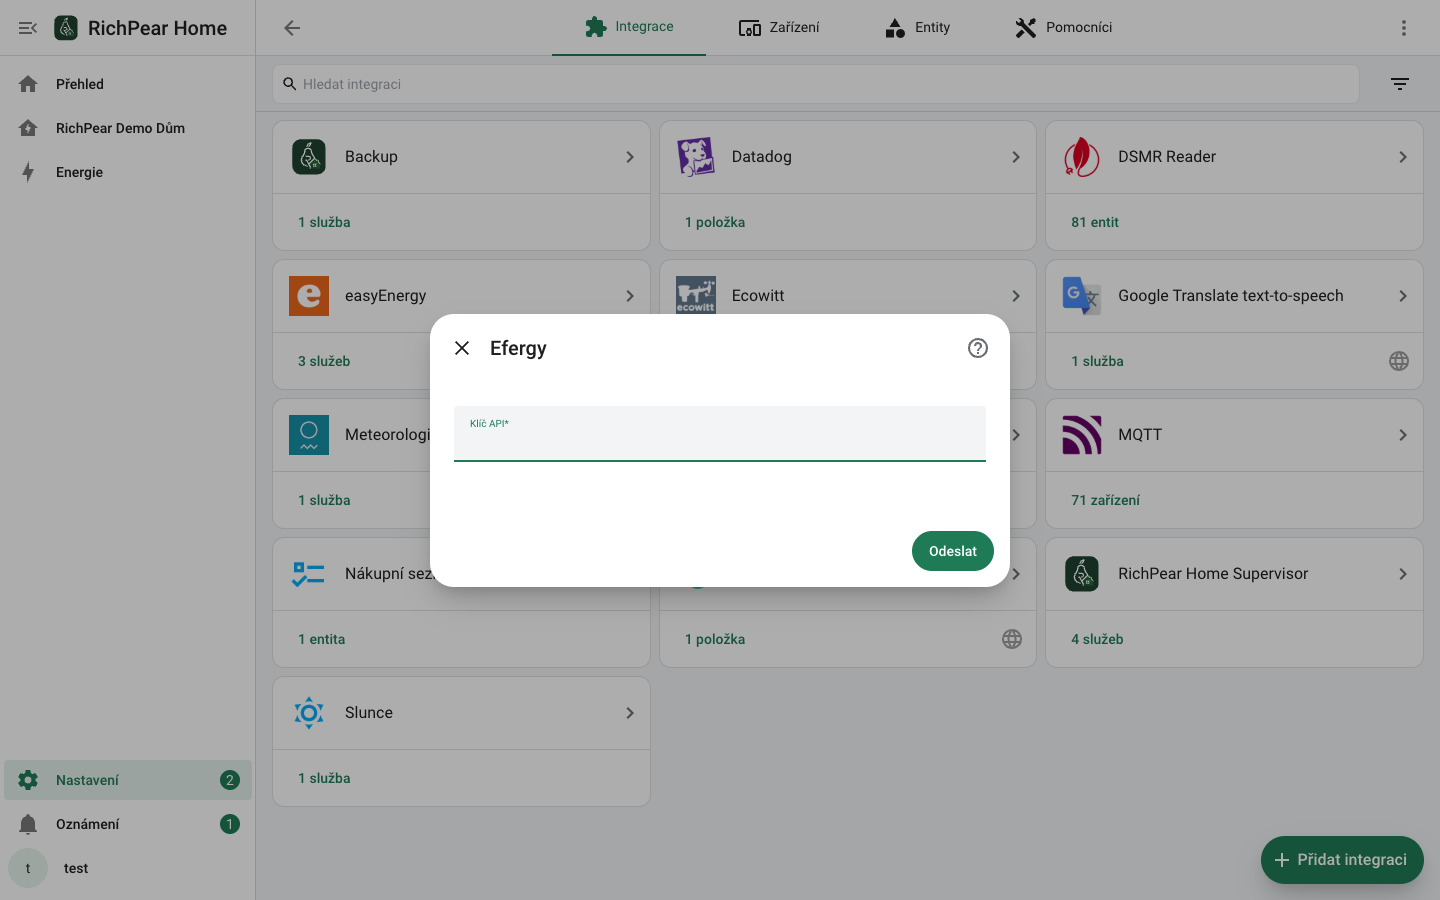Expand the Ecowitt chevron

pos(1016,296)
